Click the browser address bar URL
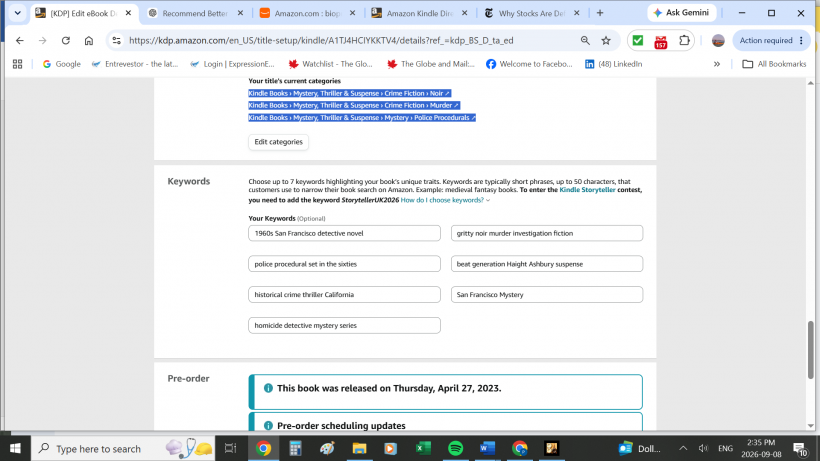 point(321,40)
